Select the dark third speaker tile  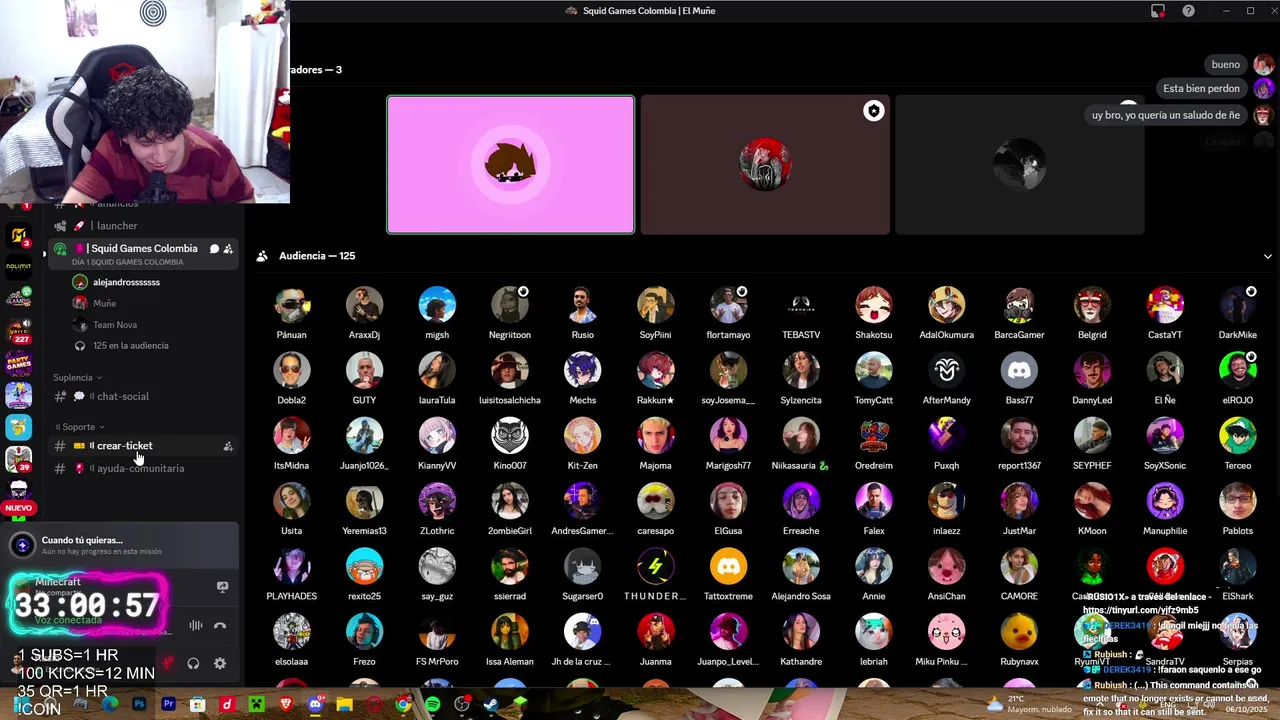pyautogui.click(x=1019, y=164)
